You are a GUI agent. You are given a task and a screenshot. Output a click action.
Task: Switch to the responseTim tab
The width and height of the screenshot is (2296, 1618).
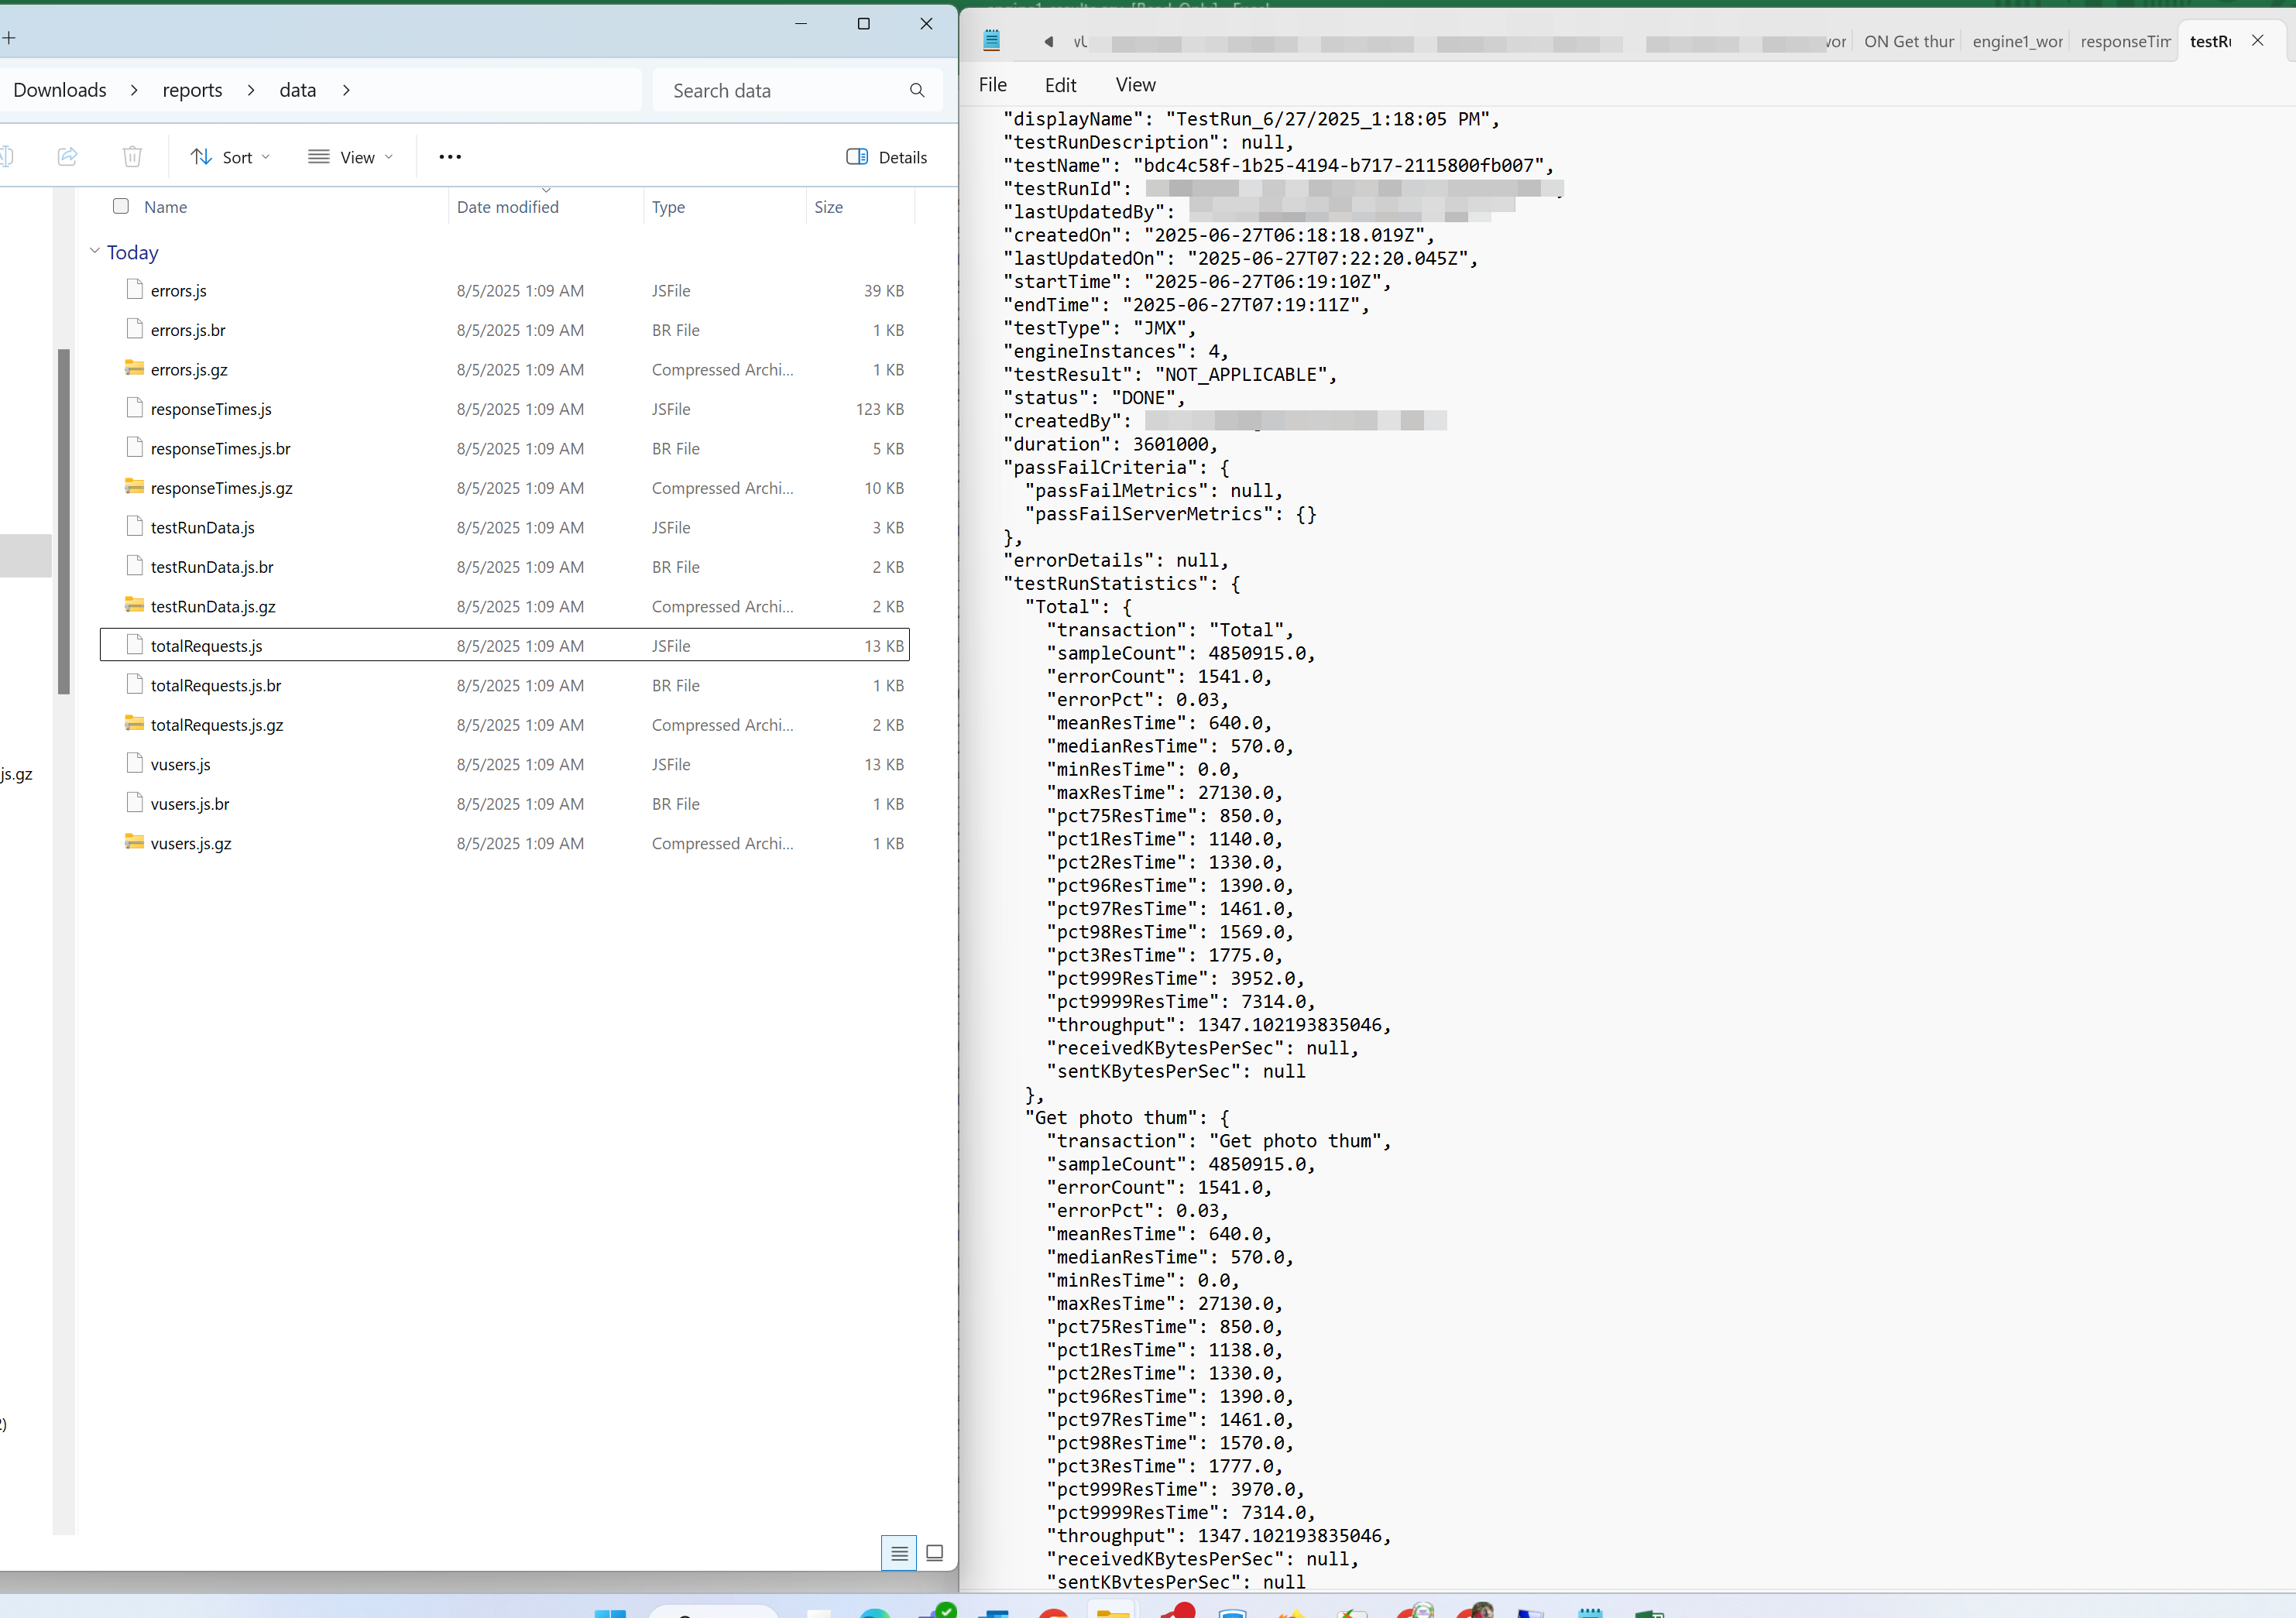[x=2124, y=41]
